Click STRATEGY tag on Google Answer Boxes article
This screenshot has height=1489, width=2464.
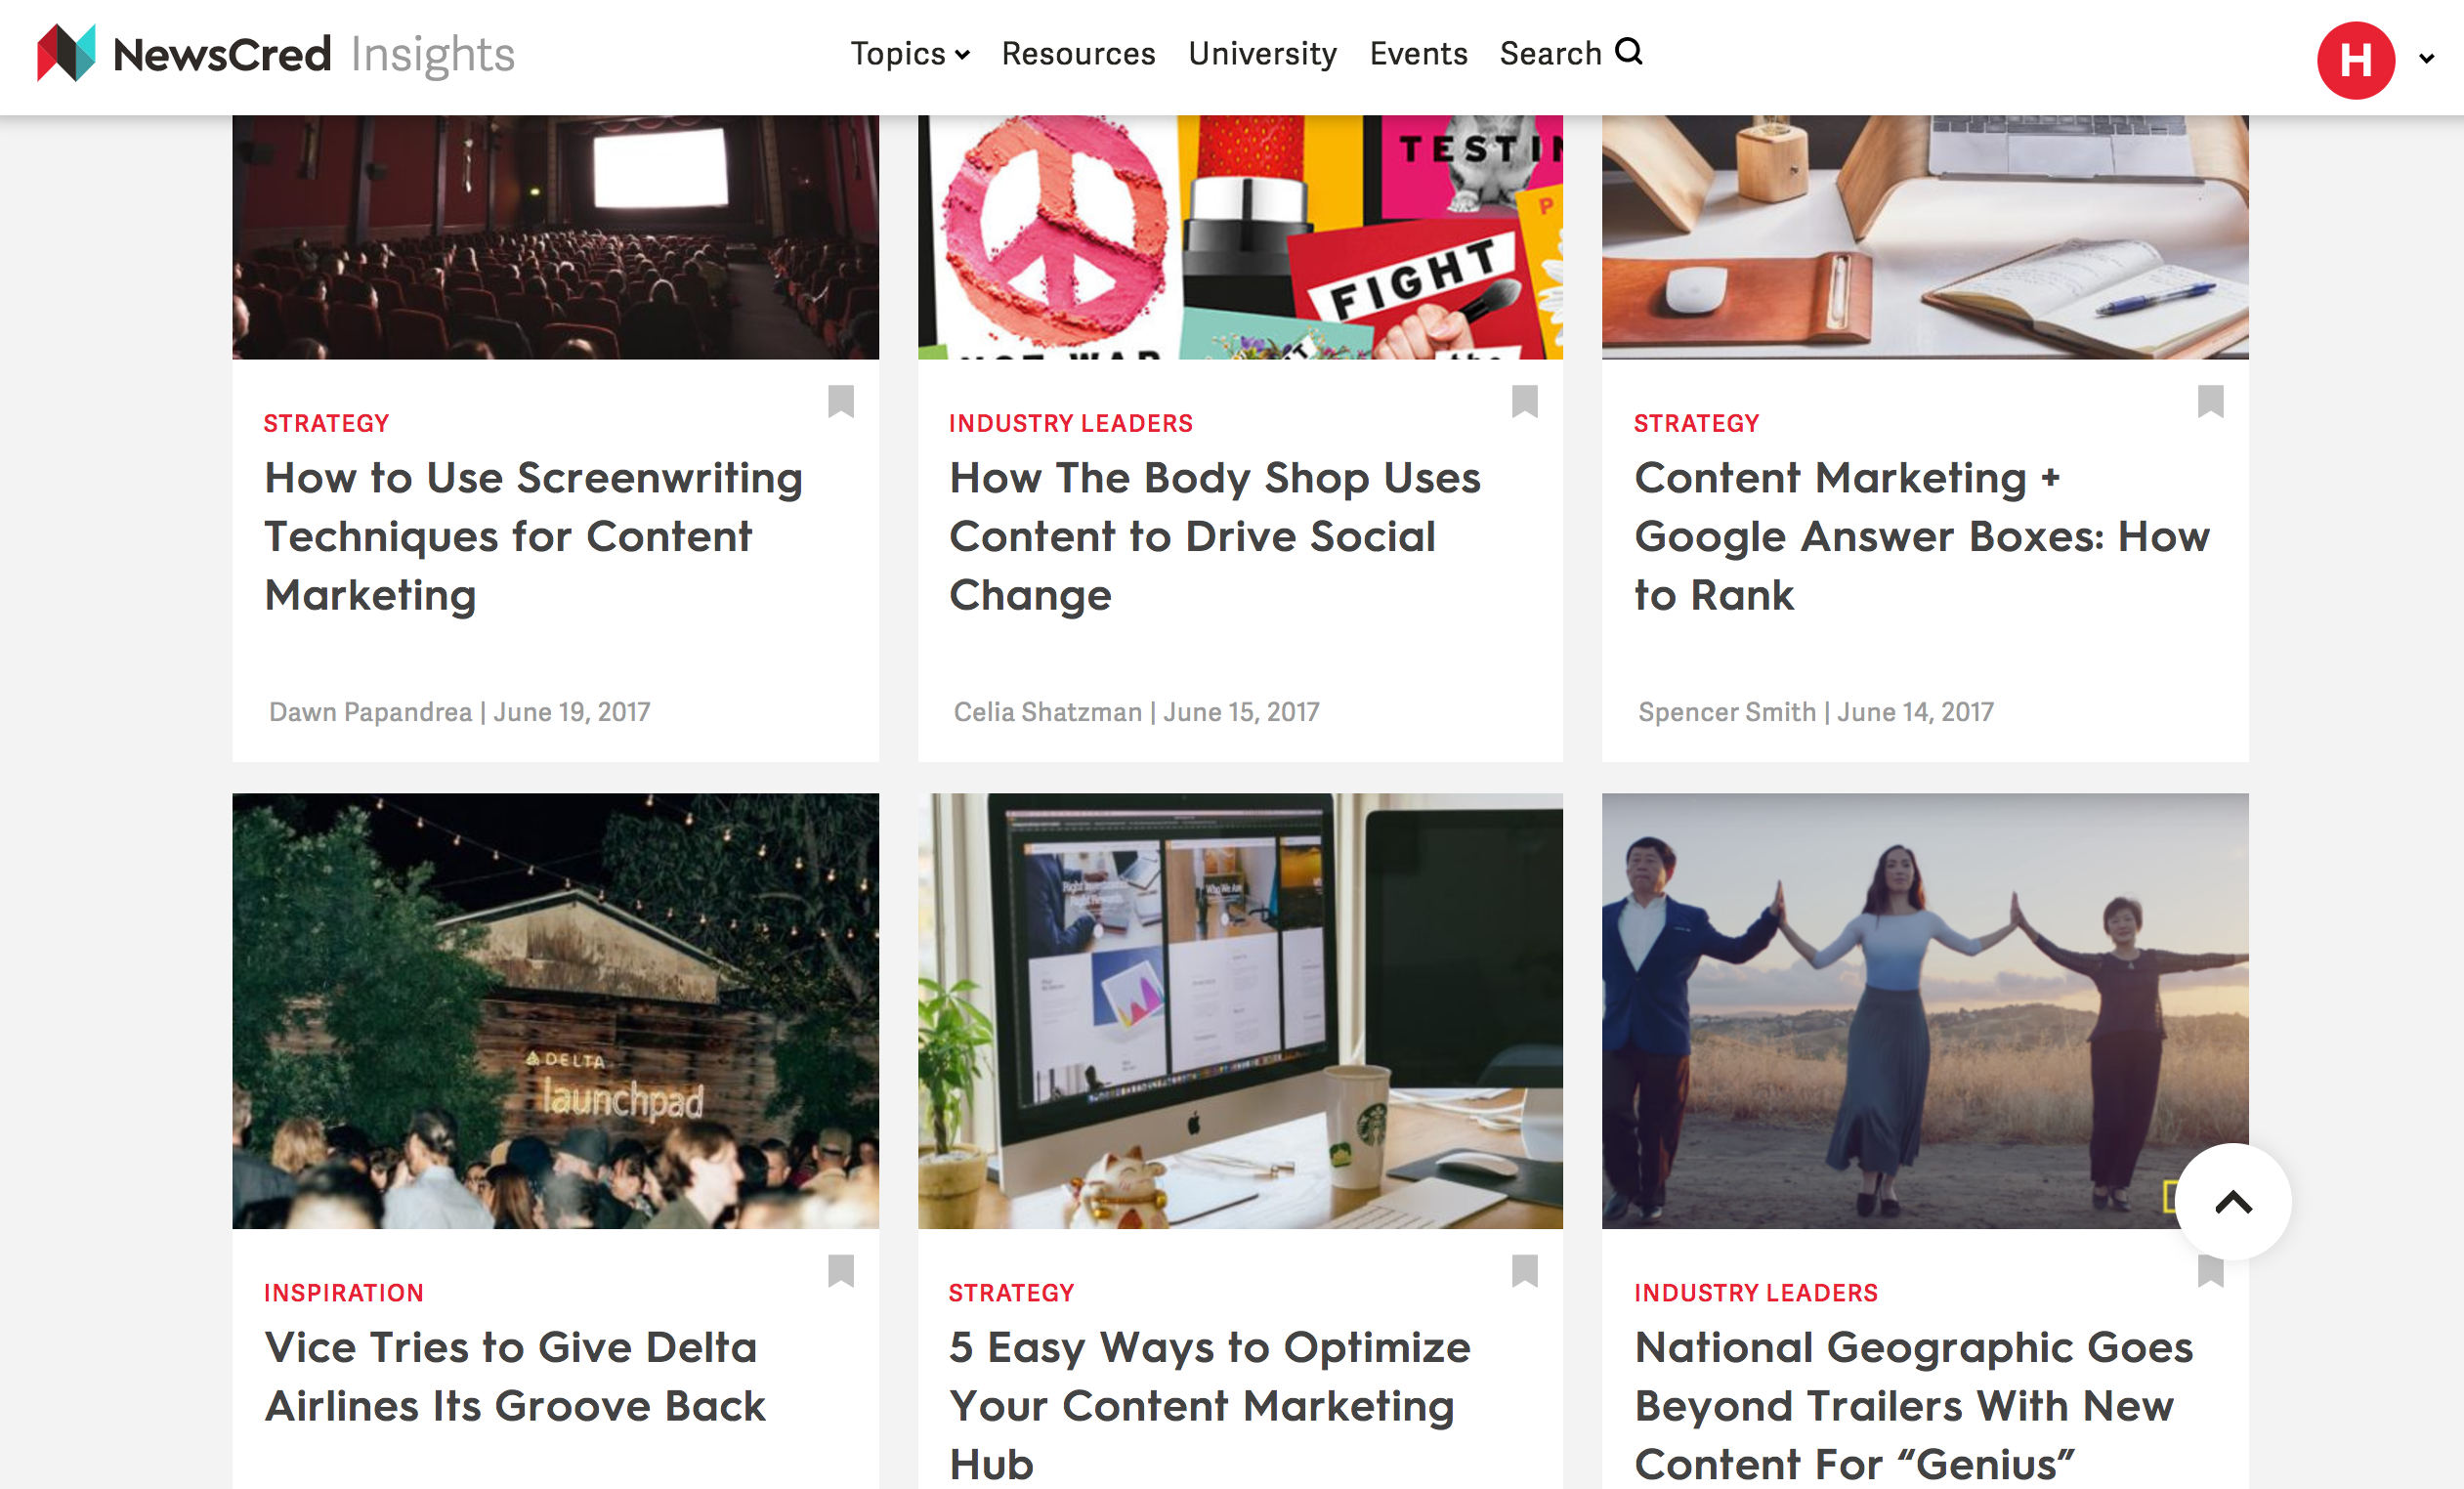coord(1696,423)
